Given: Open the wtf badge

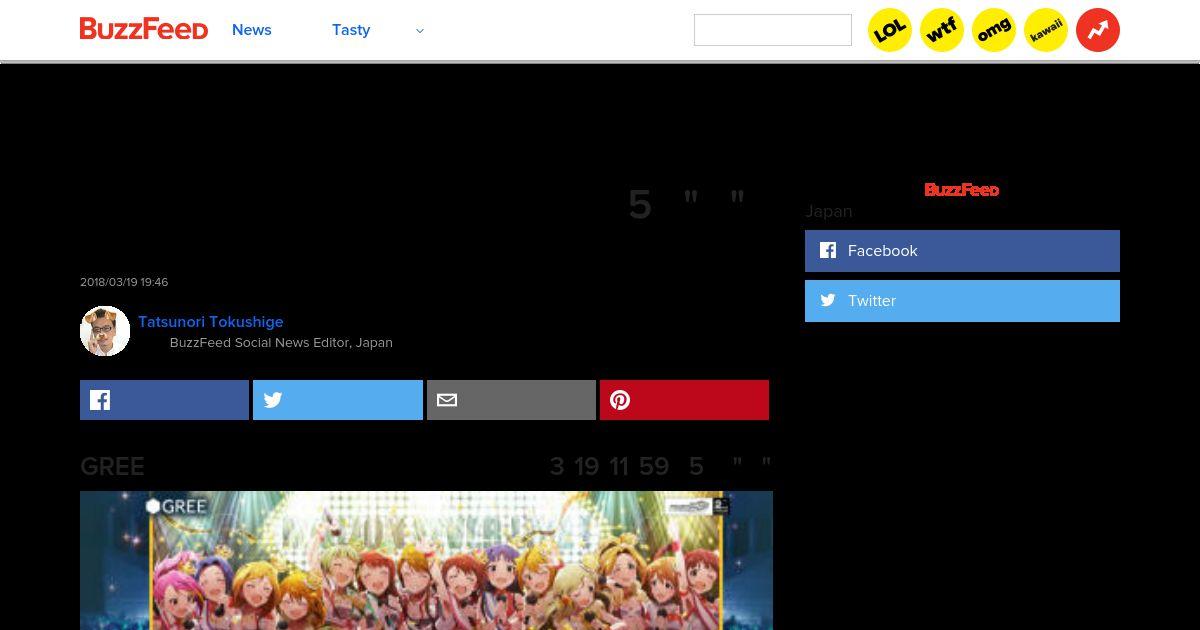Looking at the screenshot, I should coord(942,30).
